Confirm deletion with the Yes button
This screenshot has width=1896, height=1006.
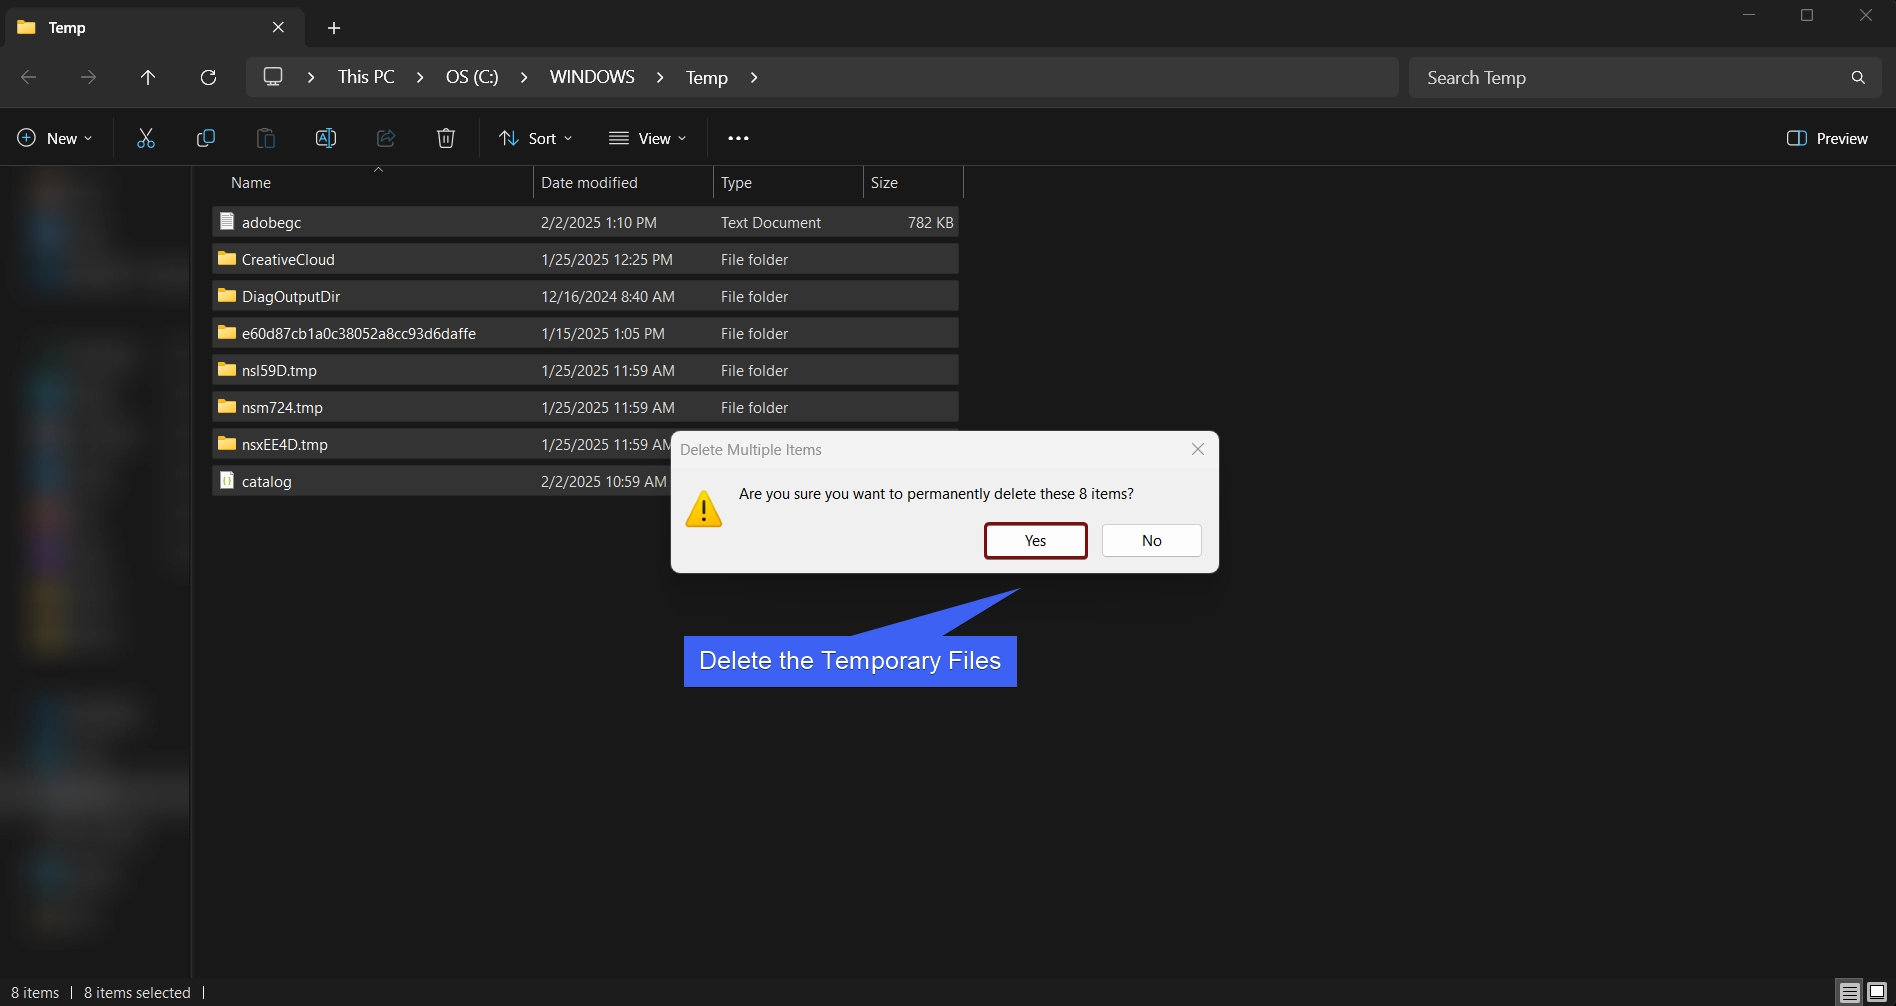pos(1036,540)
